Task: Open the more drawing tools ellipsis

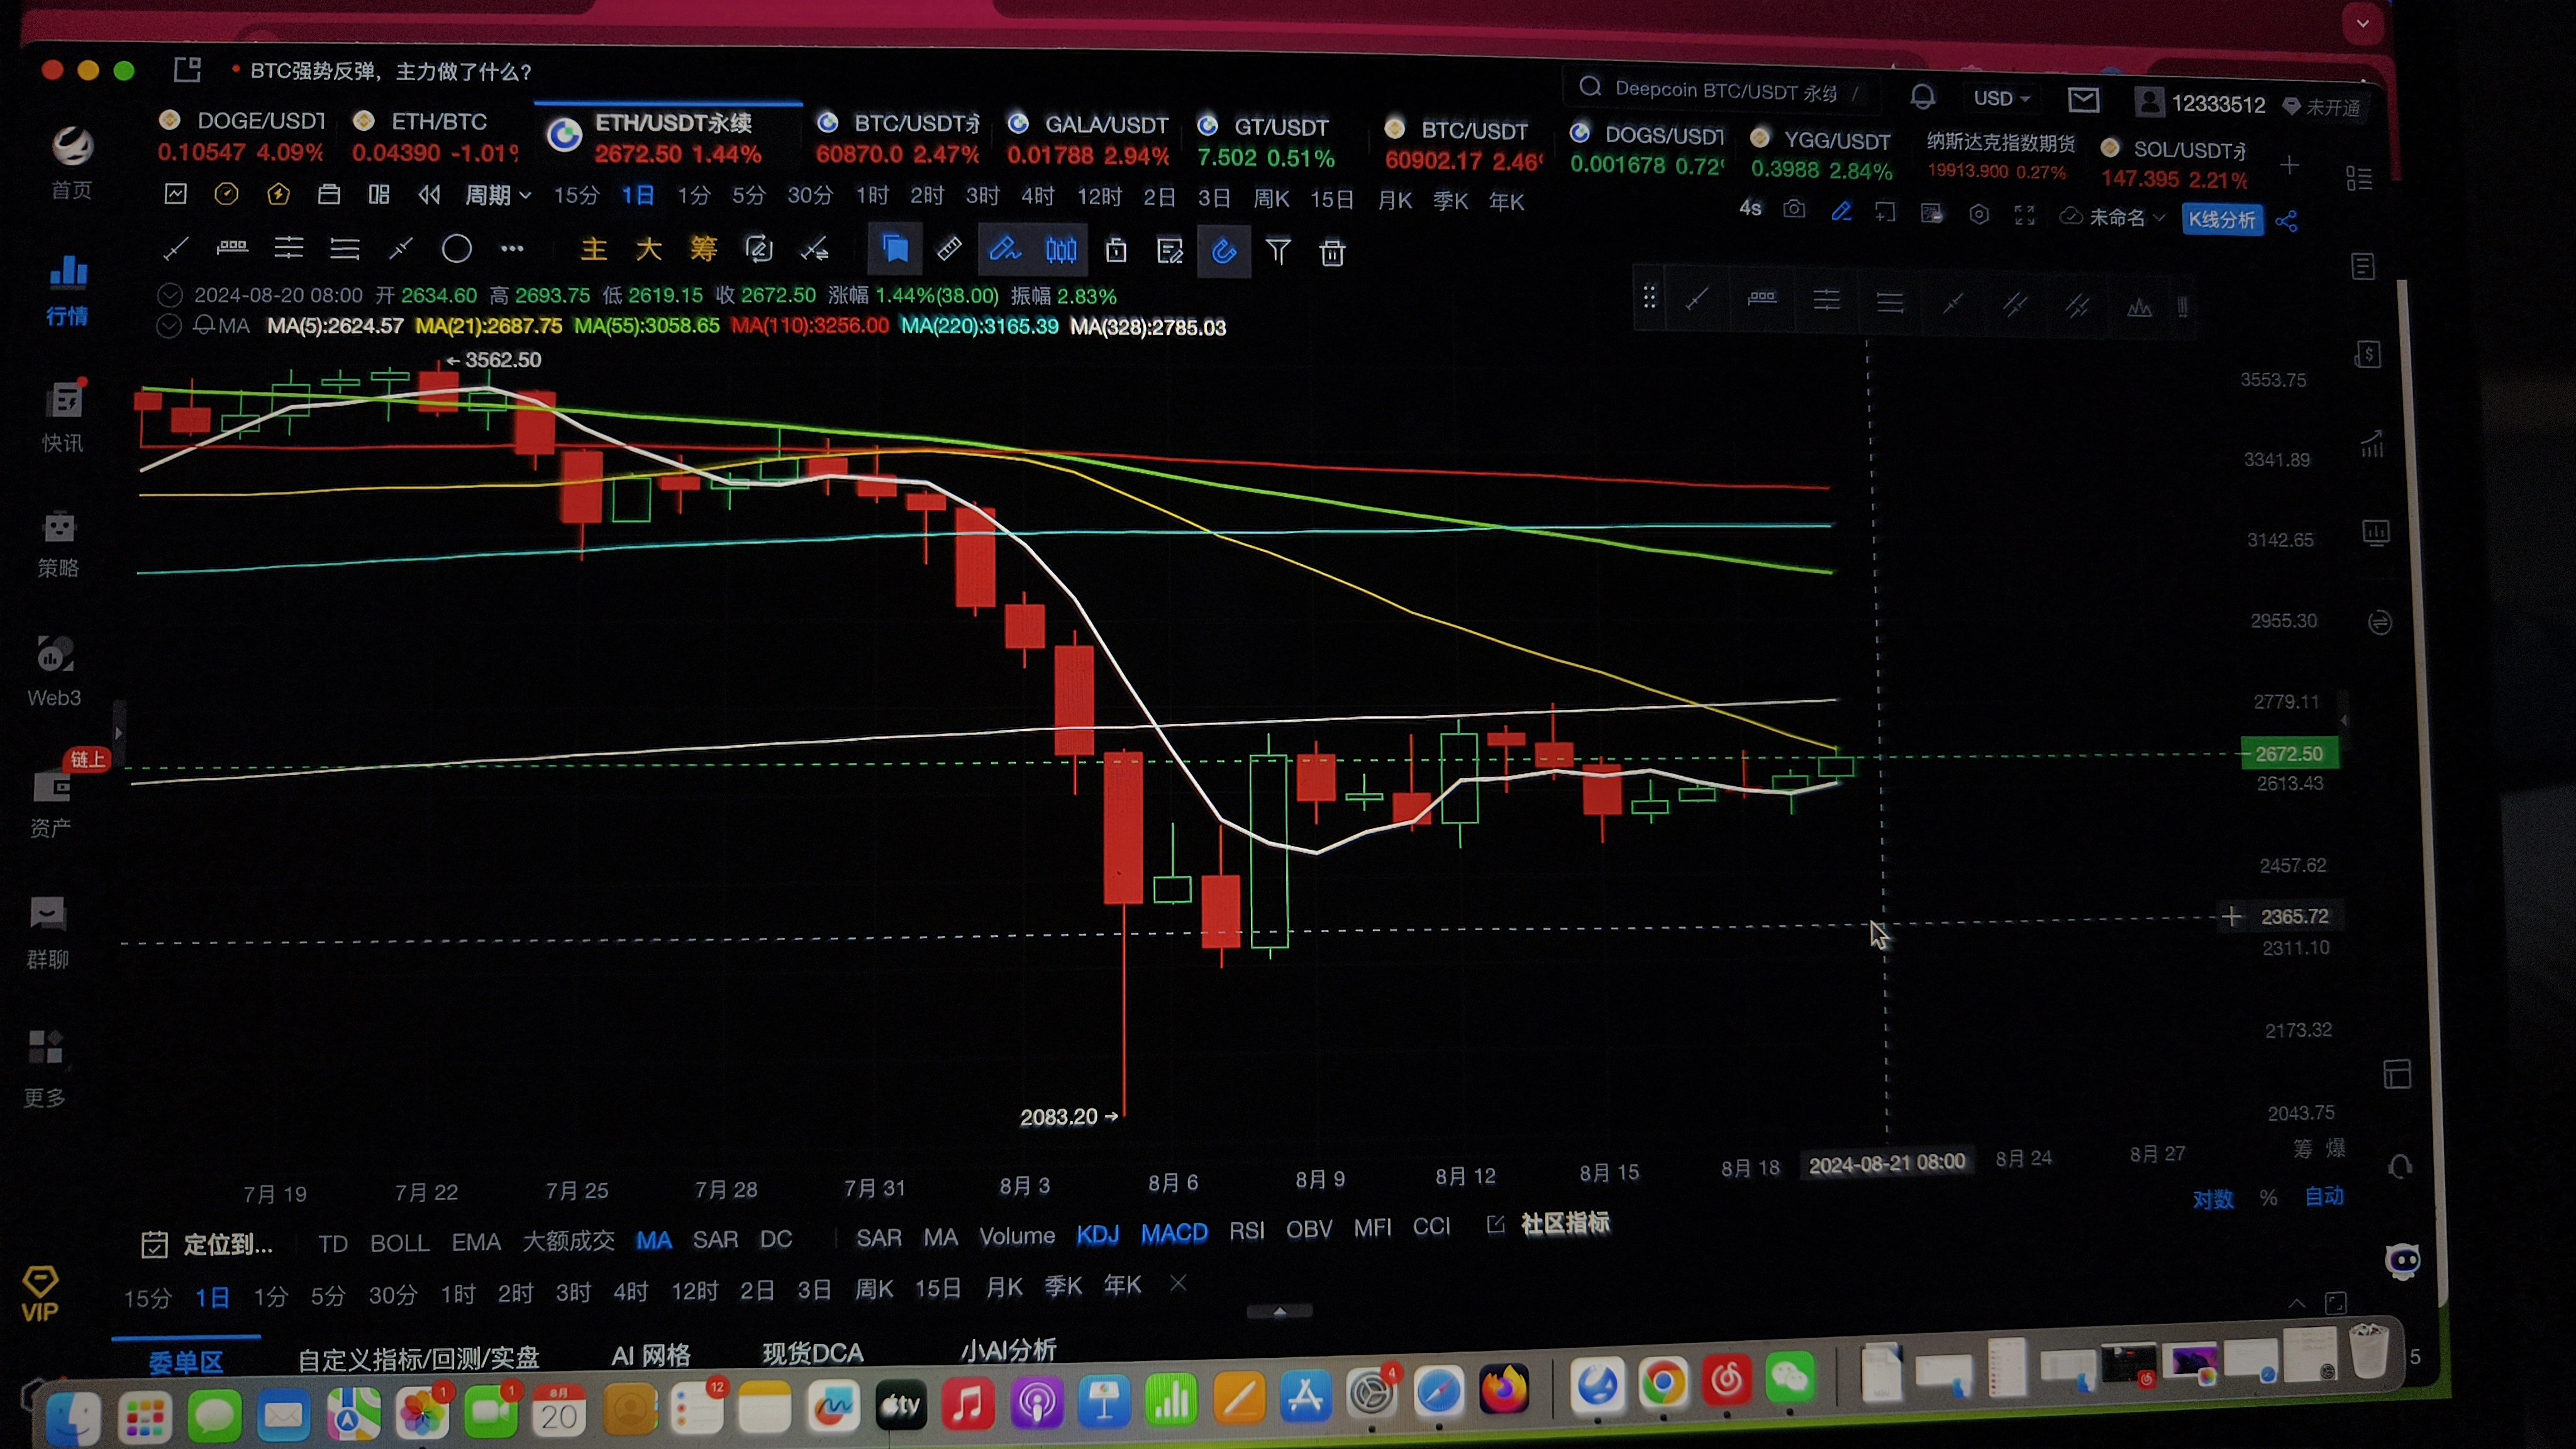Action: (512, 248)
